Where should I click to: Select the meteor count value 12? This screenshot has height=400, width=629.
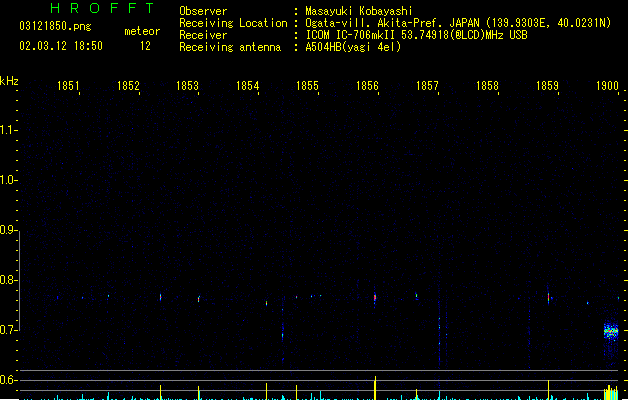145,46
